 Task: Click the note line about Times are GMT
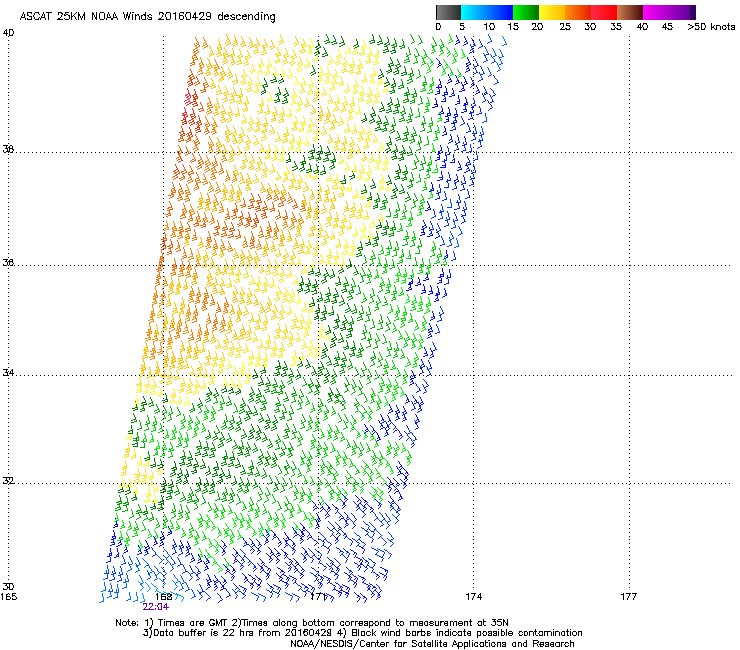[x=312, y=623]
